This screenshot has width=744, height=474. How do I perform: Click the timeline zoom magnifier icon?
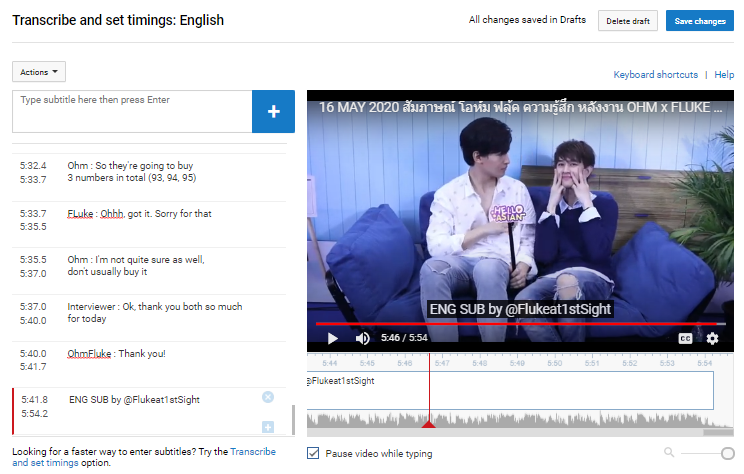coord(669,452)
